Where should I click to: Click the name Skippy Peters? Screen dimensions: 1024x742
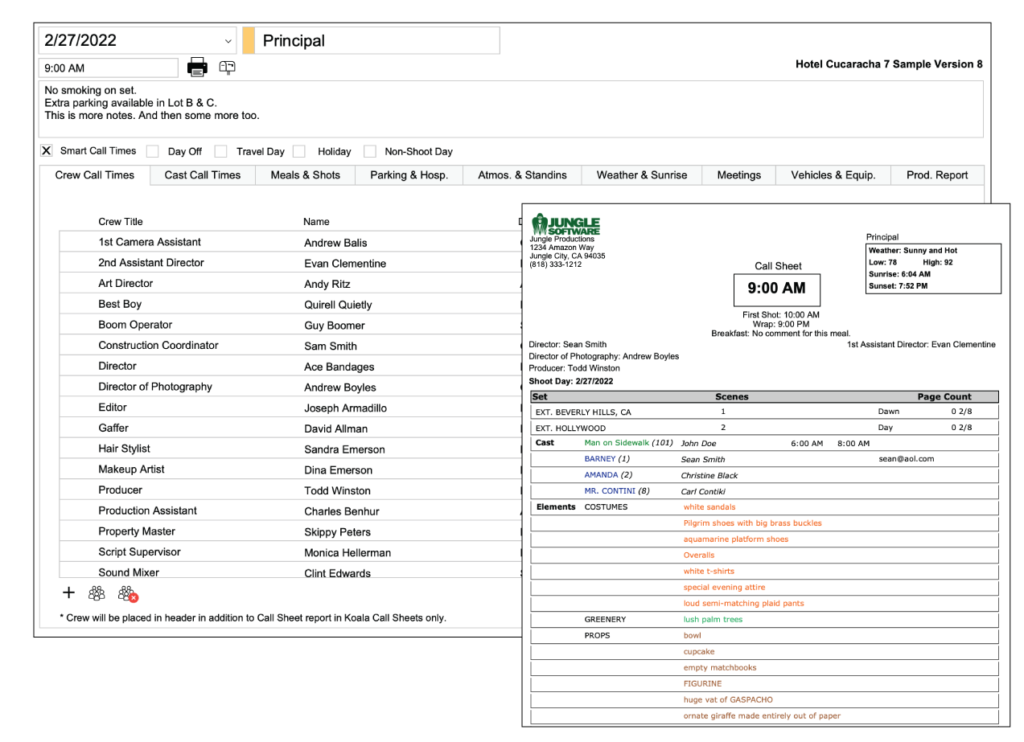tap(338, 532)
